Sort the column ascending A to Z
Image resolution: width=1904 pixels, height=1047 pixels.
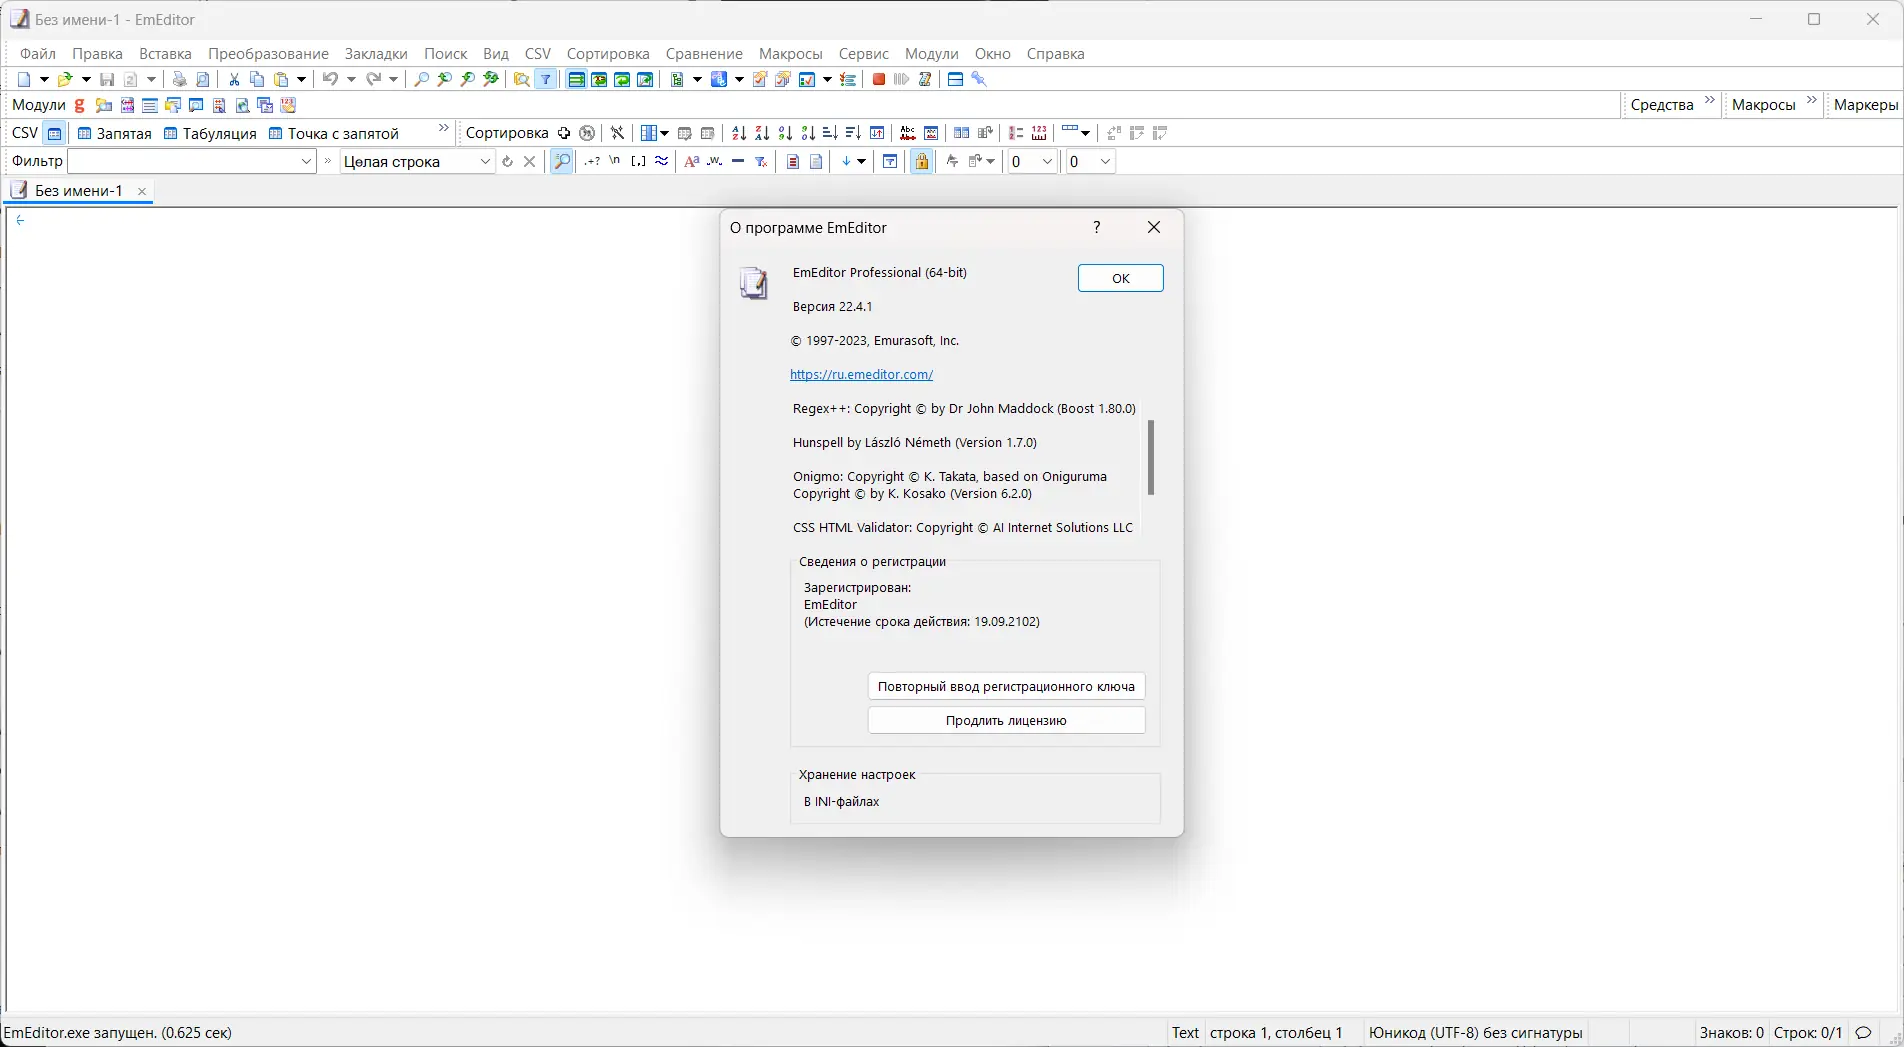(x=738, y=133)
